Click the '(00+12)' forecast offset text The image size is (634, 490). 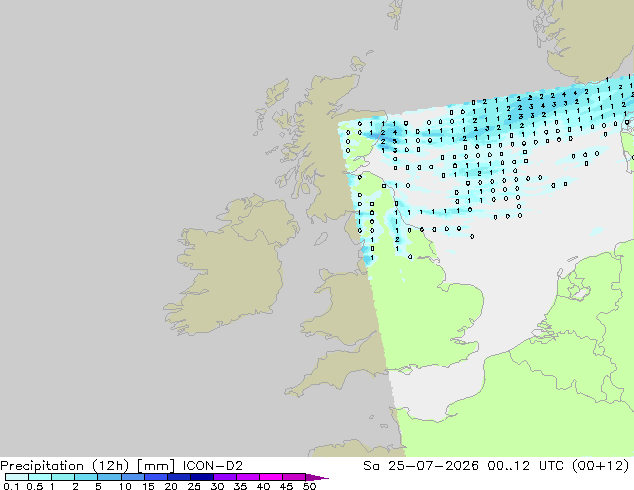(x=601, y=466)
